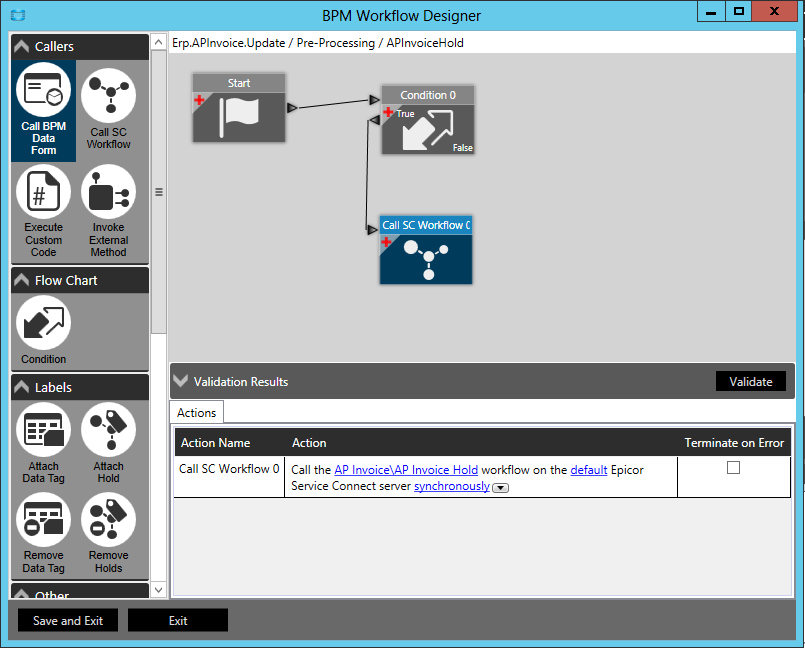Collapse the Validation Results section
The image size is (805, 649).
(181, 380)
